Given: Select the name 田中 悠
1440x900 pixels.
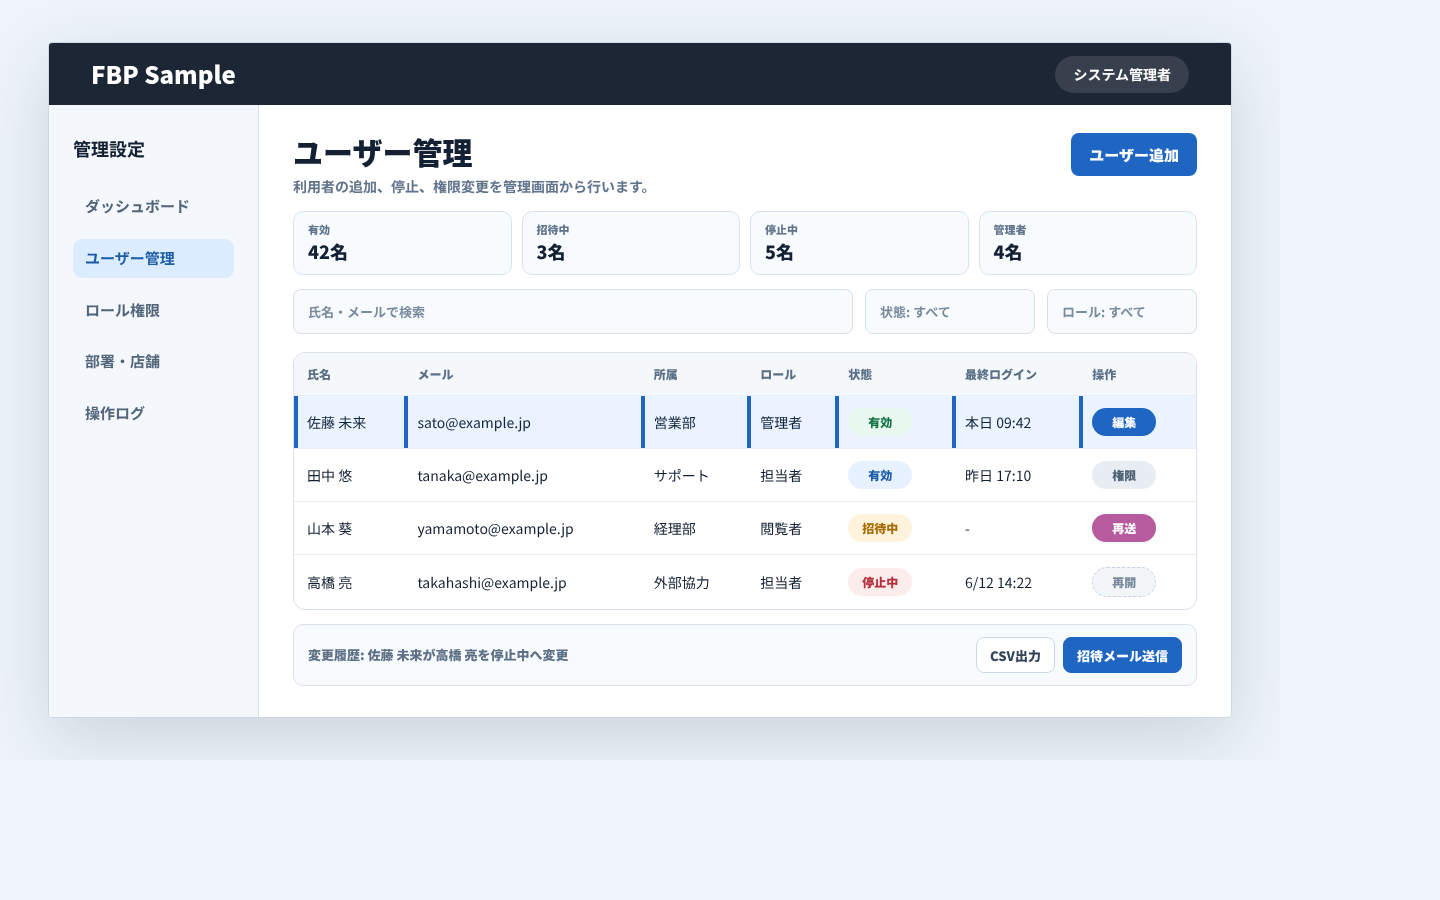Looking at the screenshot, I should (330, 476).
